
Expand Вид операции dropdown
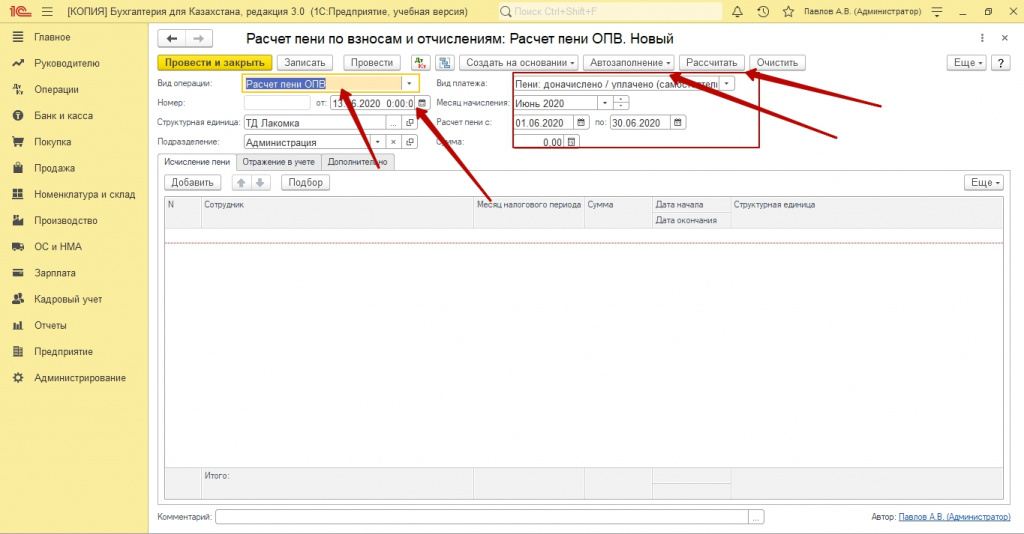[x=409, y=84]
